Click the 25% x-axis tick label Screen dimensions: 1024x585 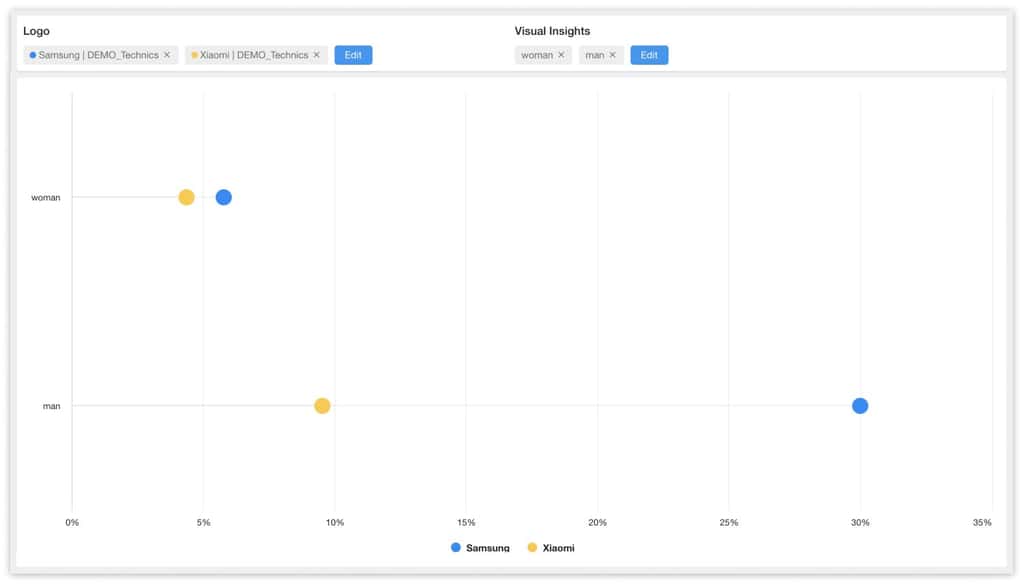729,522
